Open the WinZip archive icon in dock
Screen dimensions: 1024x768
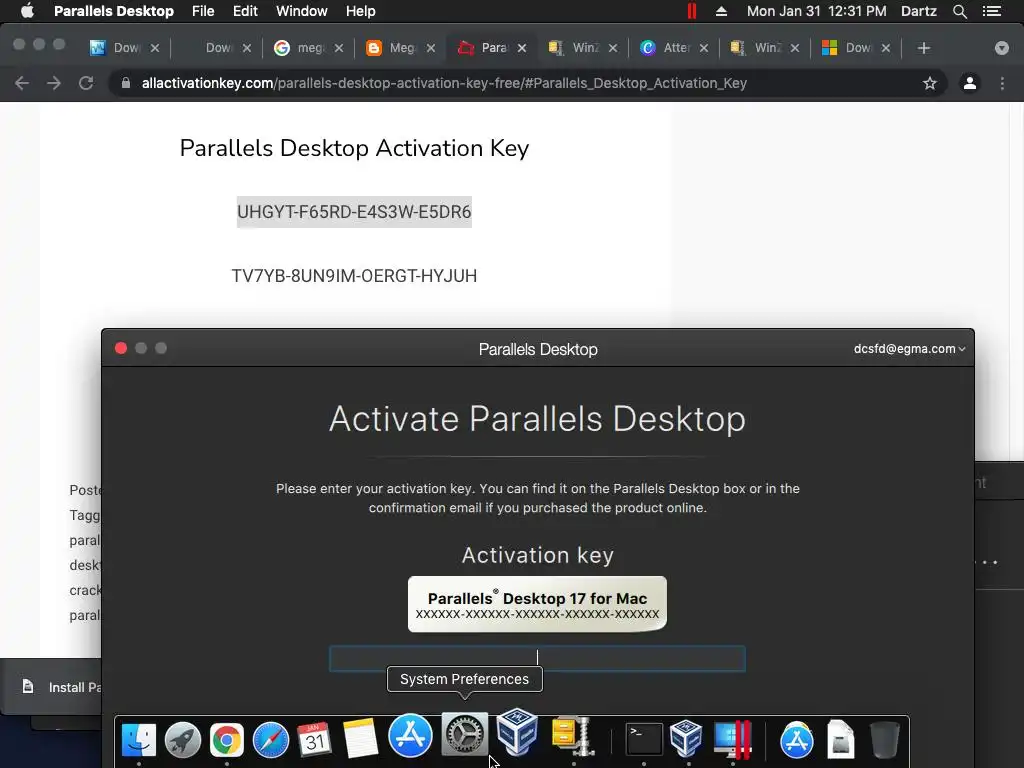point(573,736)
